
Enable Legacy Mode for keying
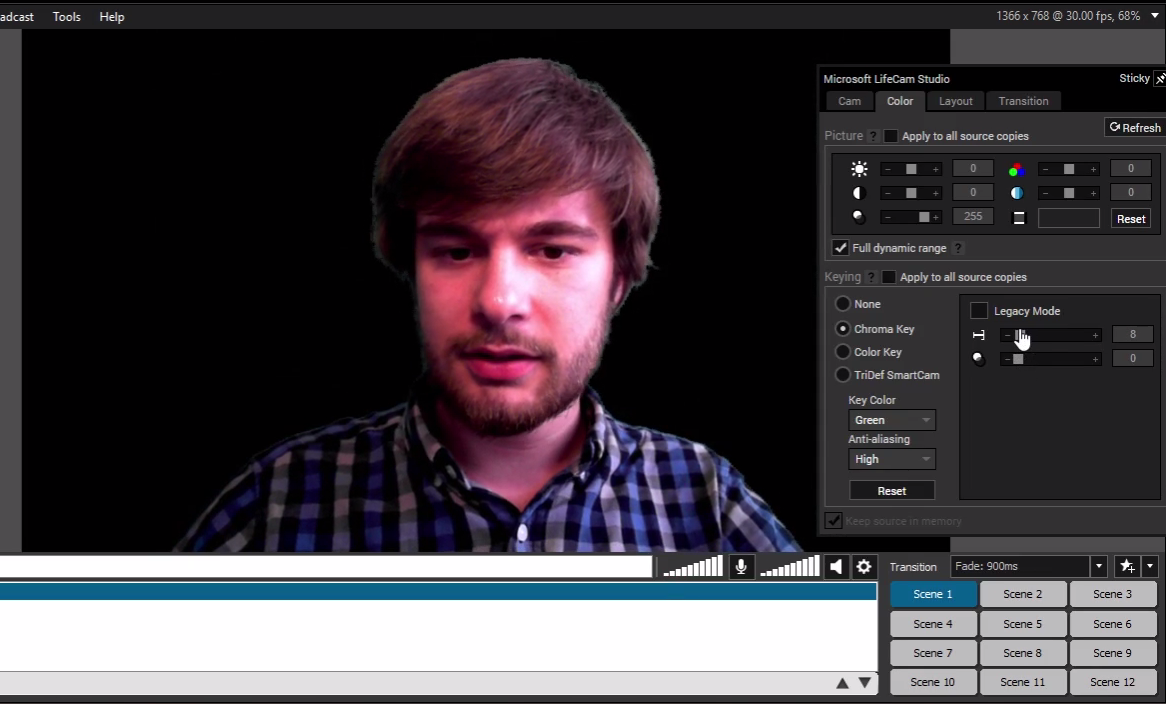978,310
